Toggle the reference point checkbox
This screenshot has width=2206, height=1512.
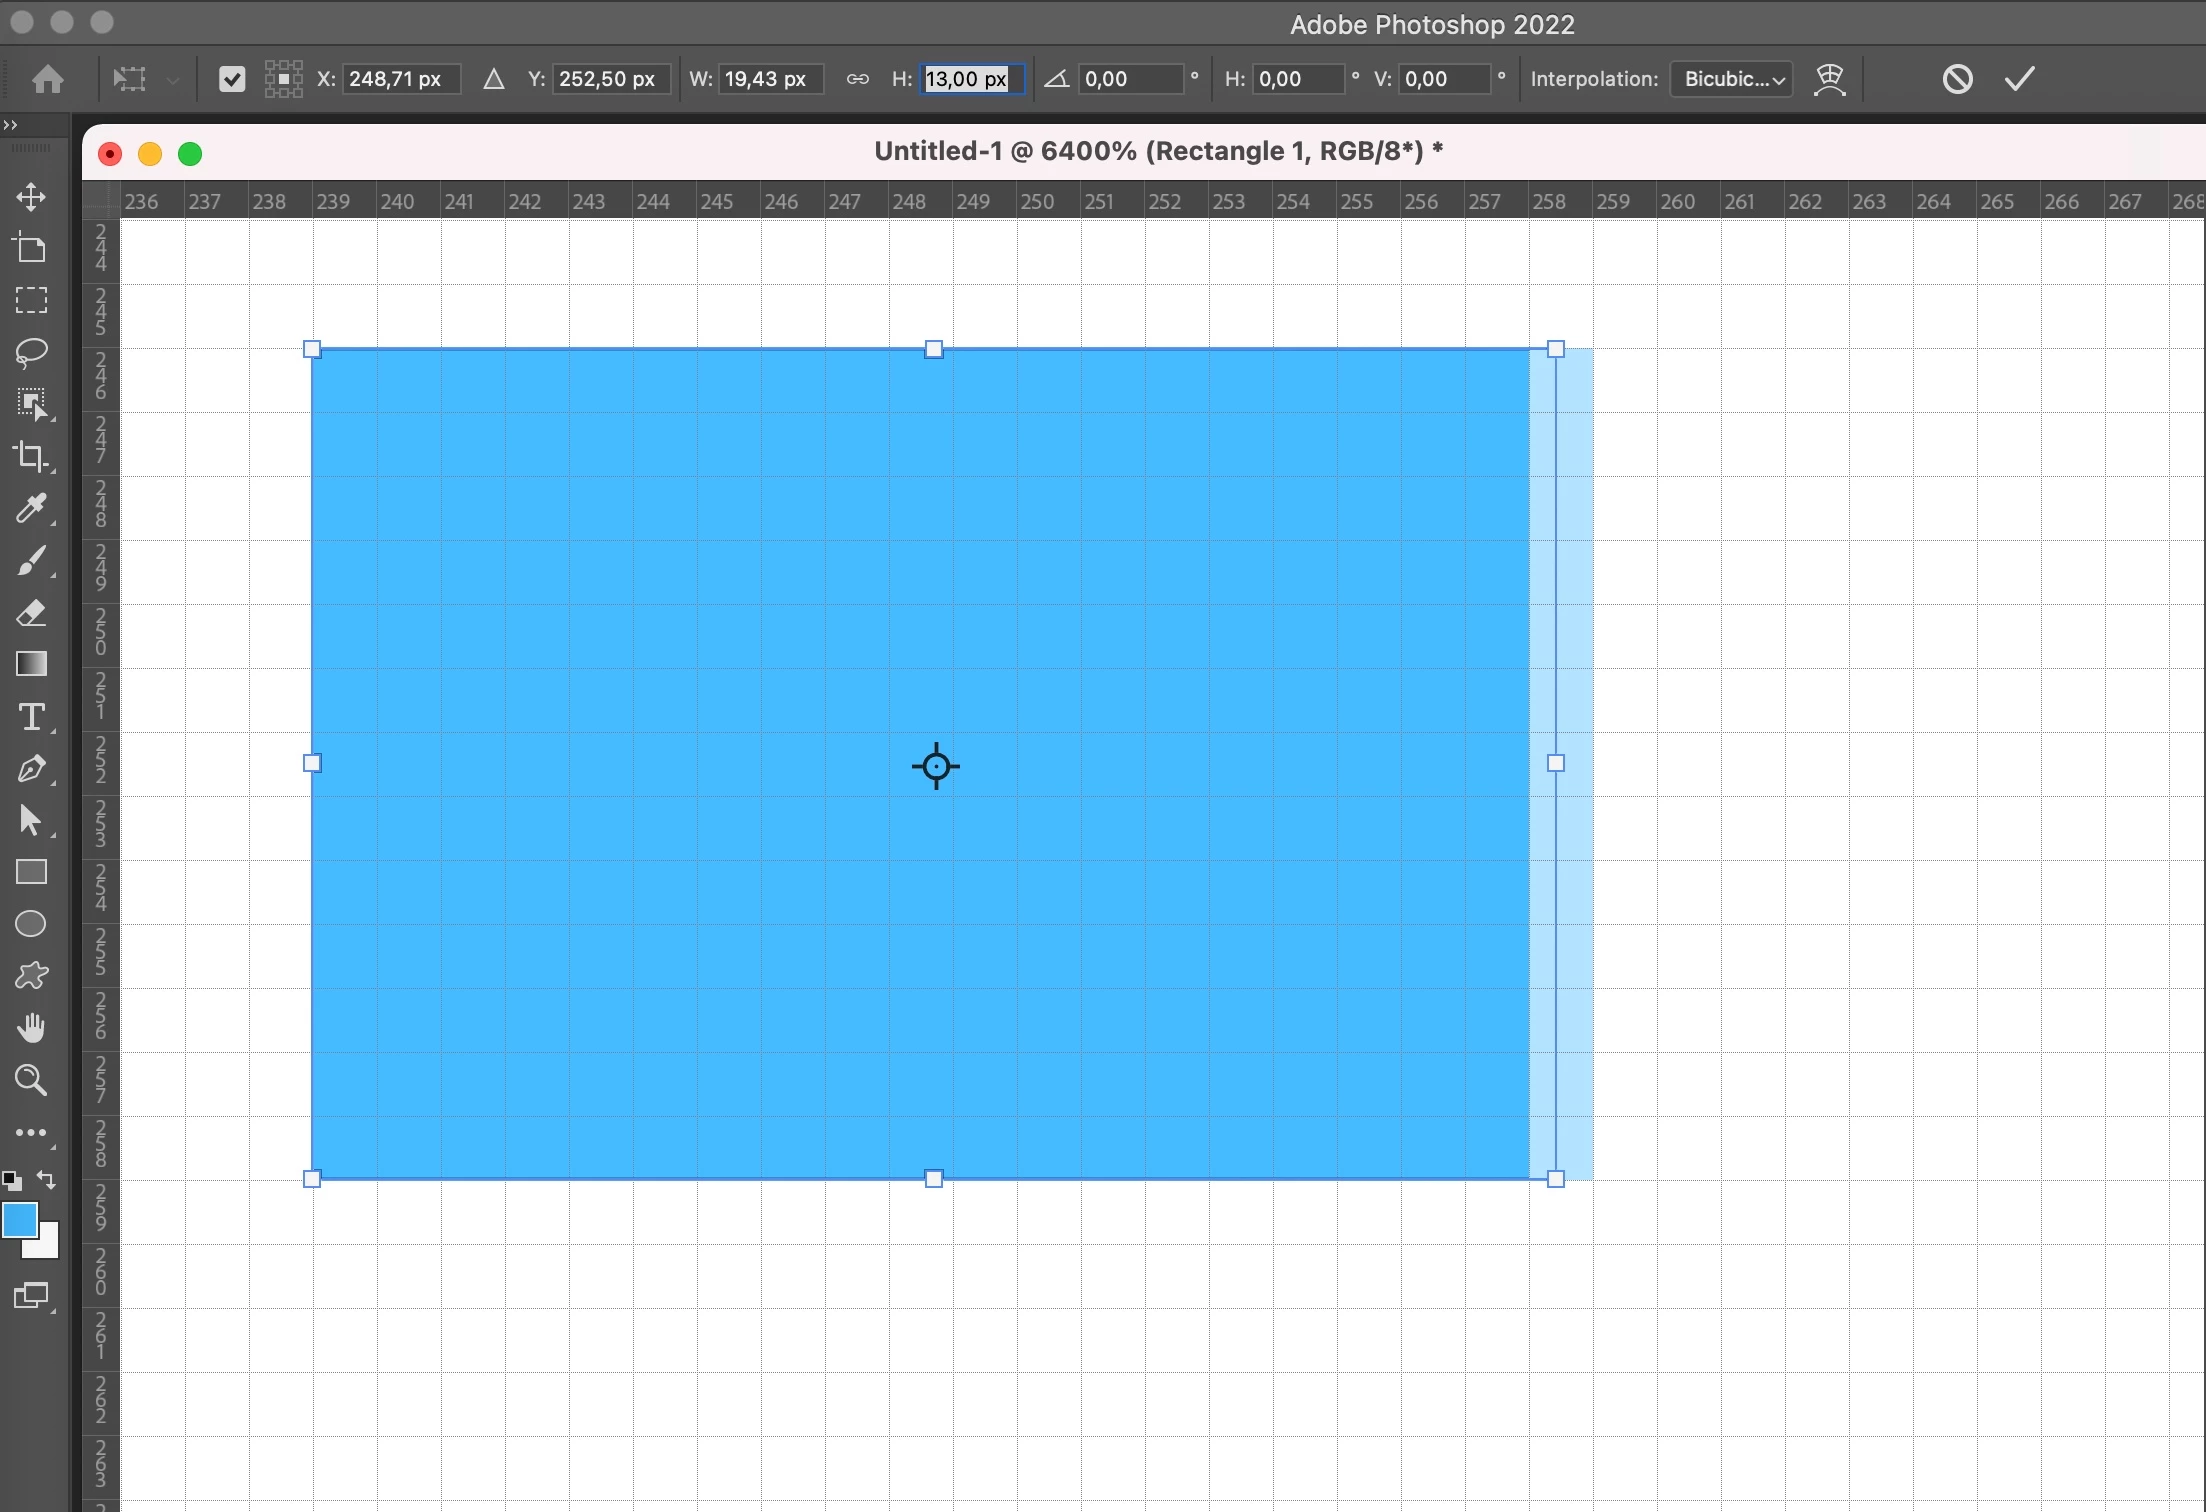[232, 79]
